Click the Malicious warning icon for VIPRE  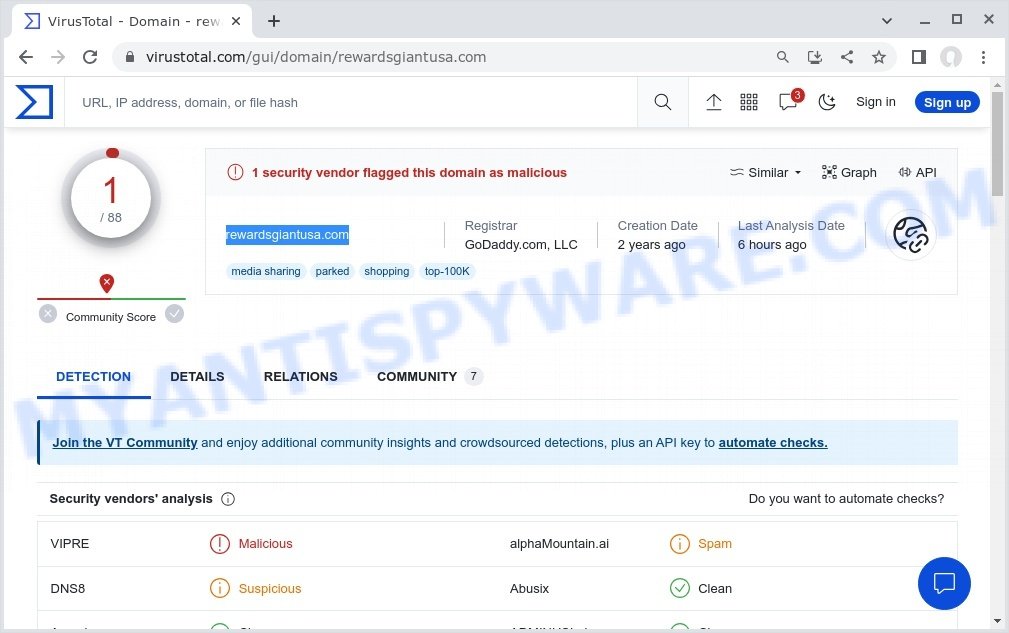[219, 544]
